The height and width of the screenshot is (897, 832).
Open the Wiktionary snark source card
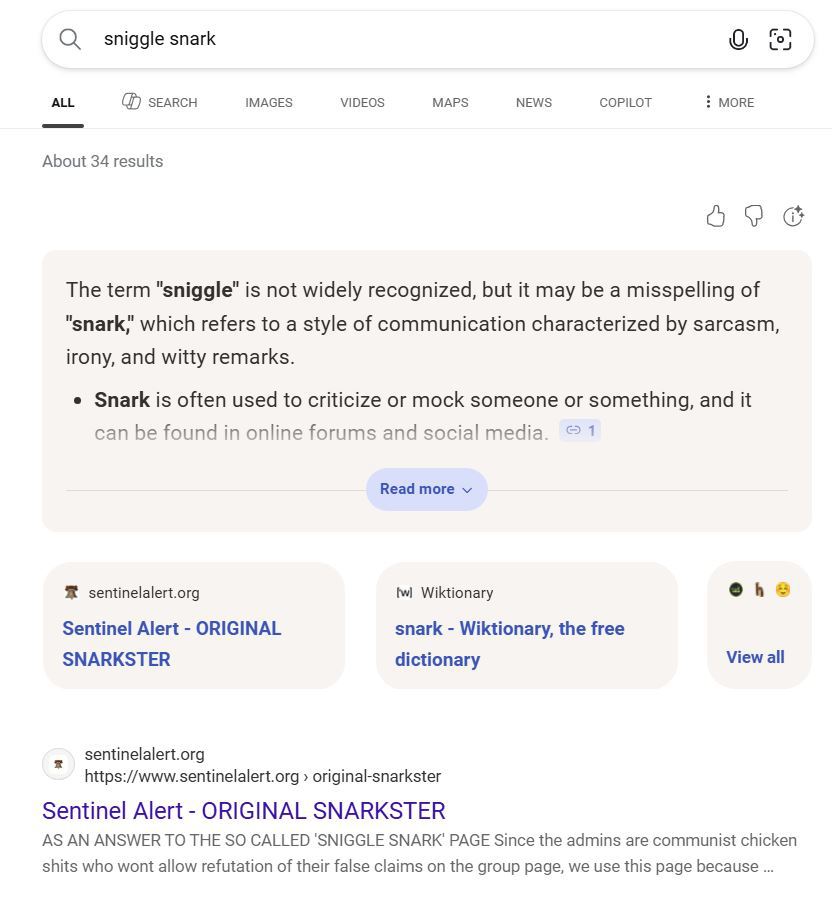pos(527,626)
